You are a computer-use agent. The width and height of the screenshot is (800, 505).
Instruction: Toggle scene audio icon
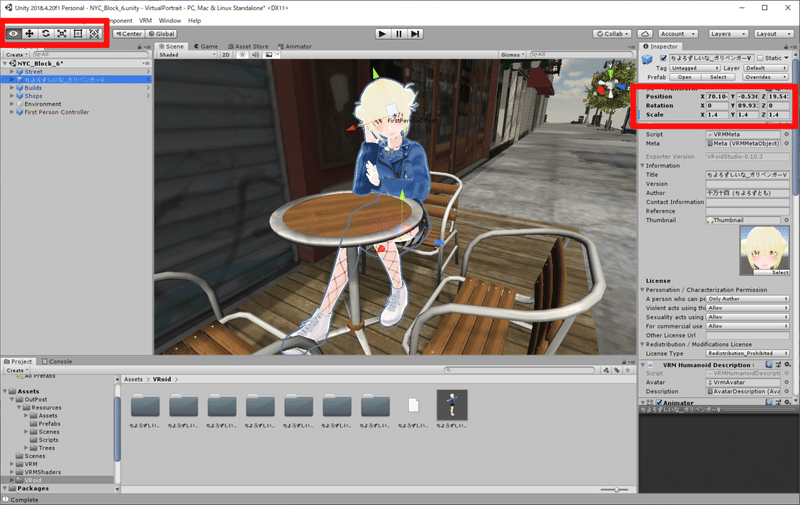point(255,55)
